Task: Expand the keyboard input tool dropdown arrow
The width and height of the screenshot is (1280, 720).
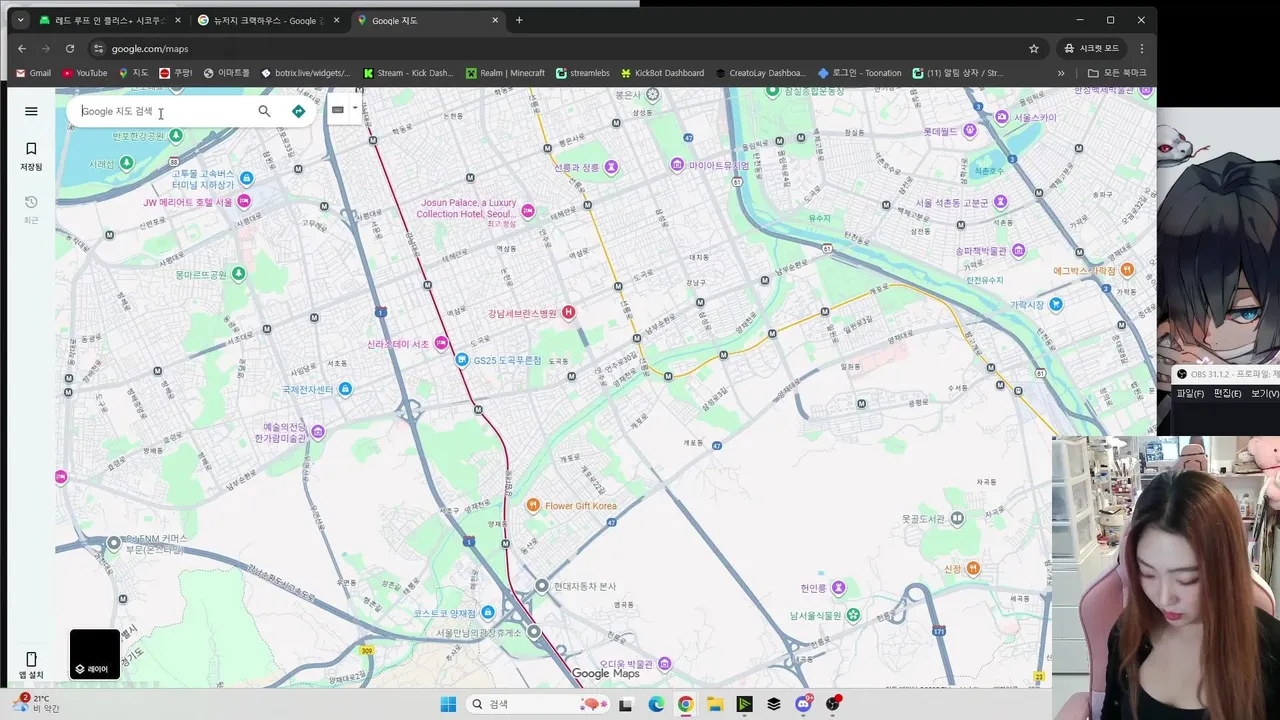Action: pos(355,108)
